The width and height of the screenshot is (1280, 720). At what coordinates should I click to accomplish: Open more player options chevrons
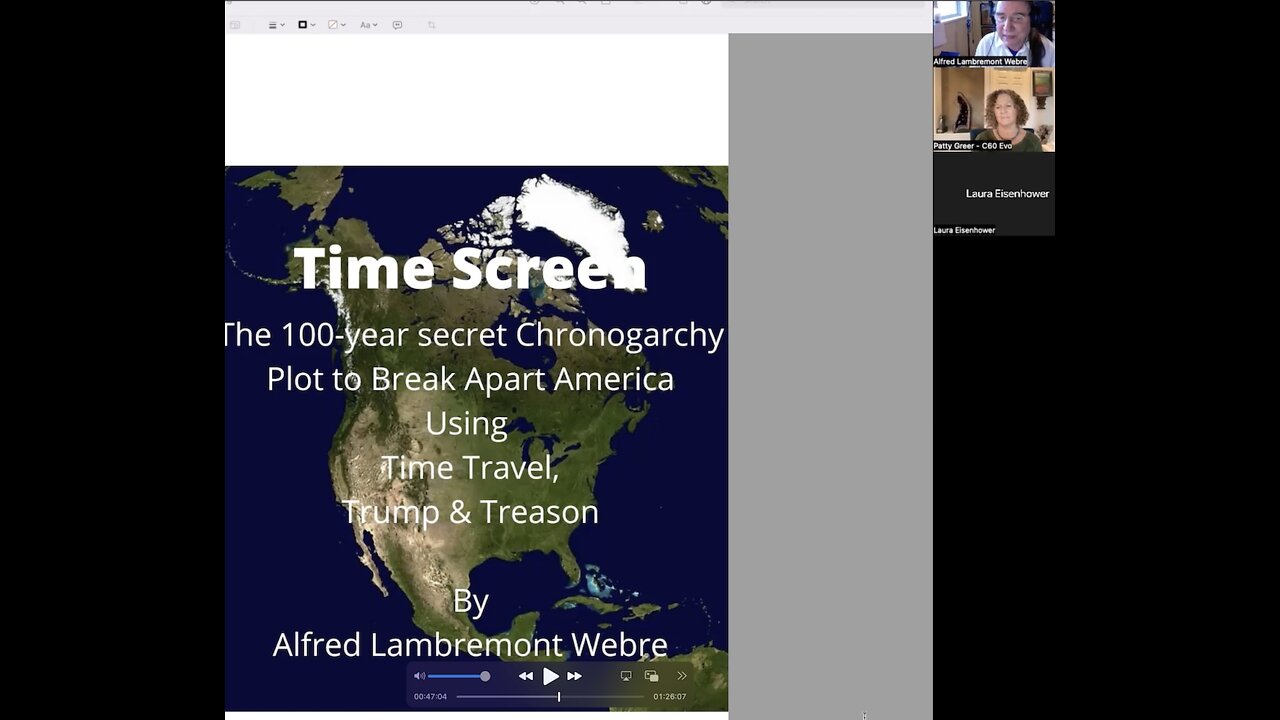coord(682,676)
